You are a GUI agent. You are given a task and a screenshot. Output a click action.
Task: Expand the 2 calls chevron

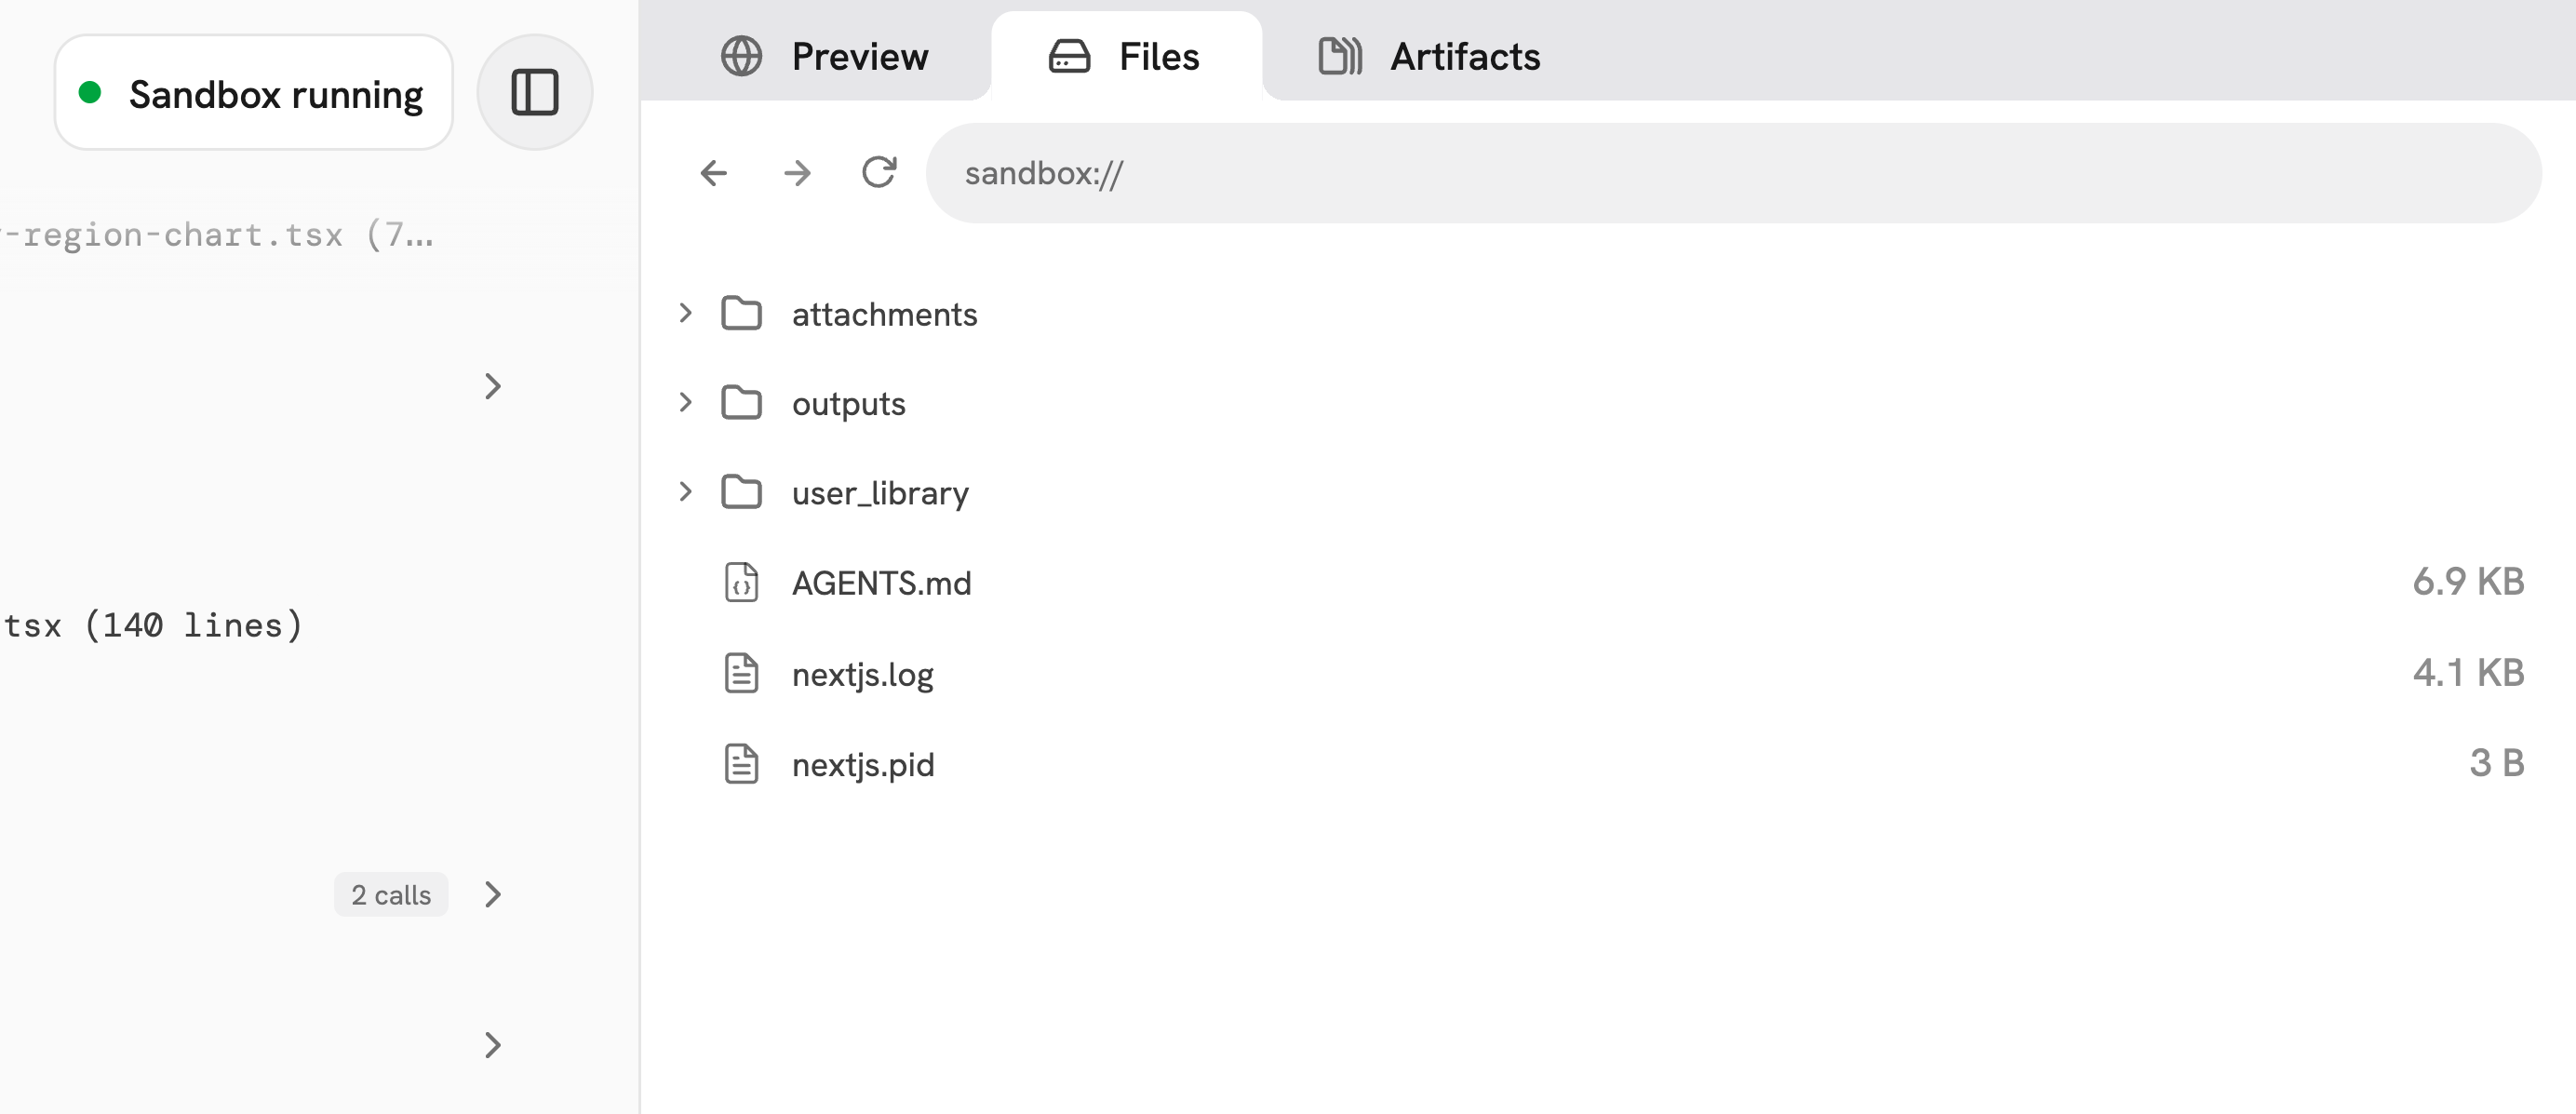tap(492, 894)
